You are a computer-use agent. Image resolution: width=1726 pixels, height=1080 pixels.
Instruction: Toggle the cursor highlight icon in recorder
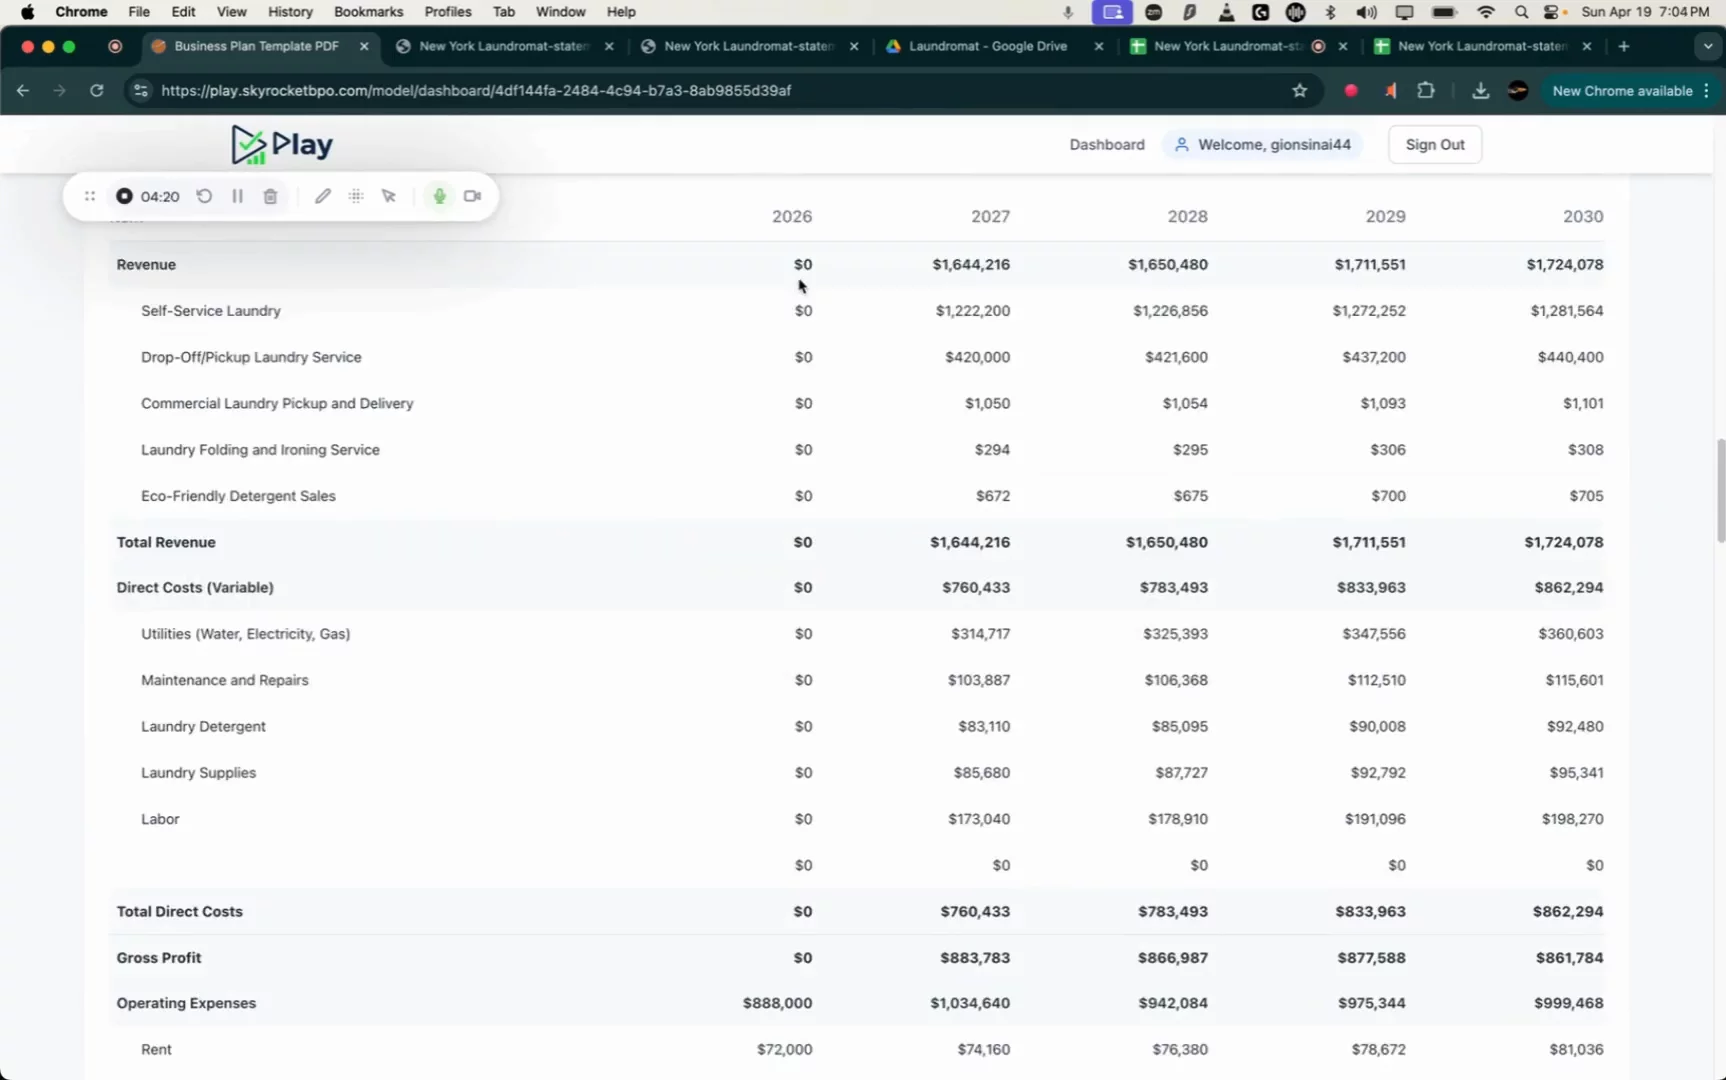(389, 196)
